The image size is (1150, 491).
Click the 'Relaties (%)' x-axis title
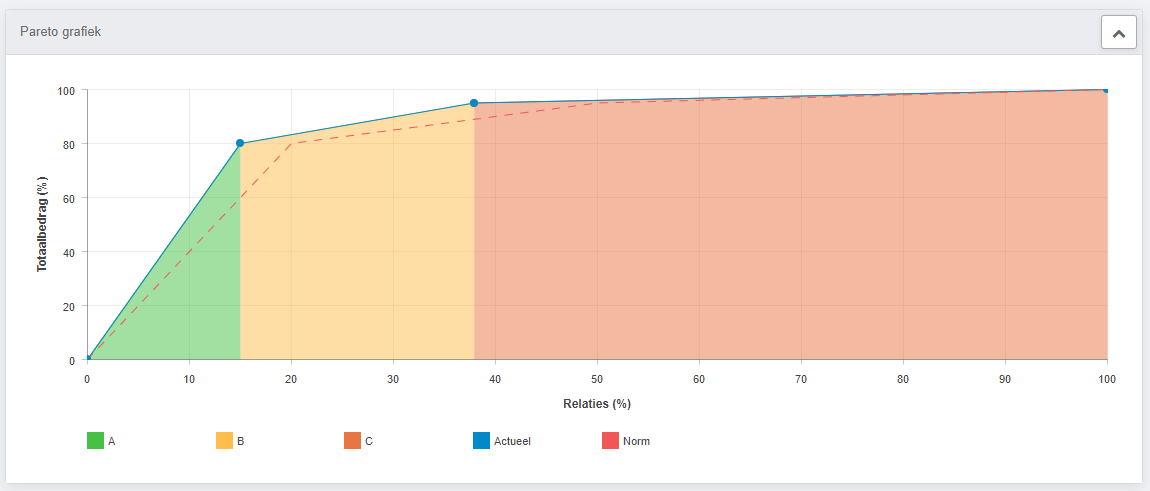[x=597, y=404]
